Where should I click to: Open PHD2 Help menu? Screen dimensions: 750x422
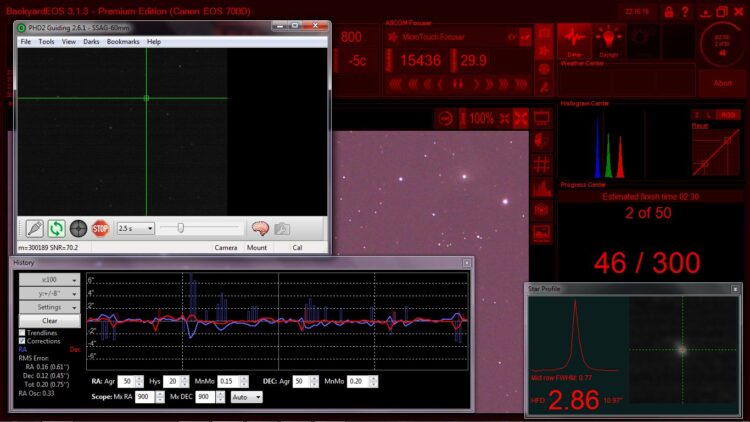(x=154, y=42)
